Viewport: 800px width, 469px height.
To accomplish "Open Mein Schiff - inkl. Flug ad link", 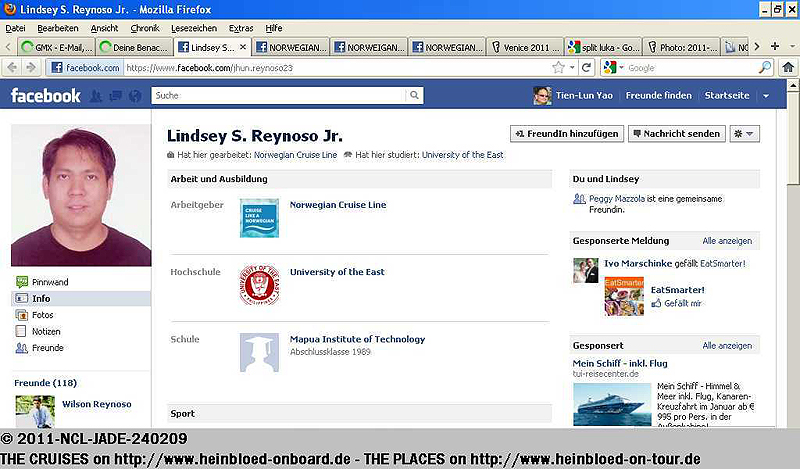I will [x=620, y=363].
